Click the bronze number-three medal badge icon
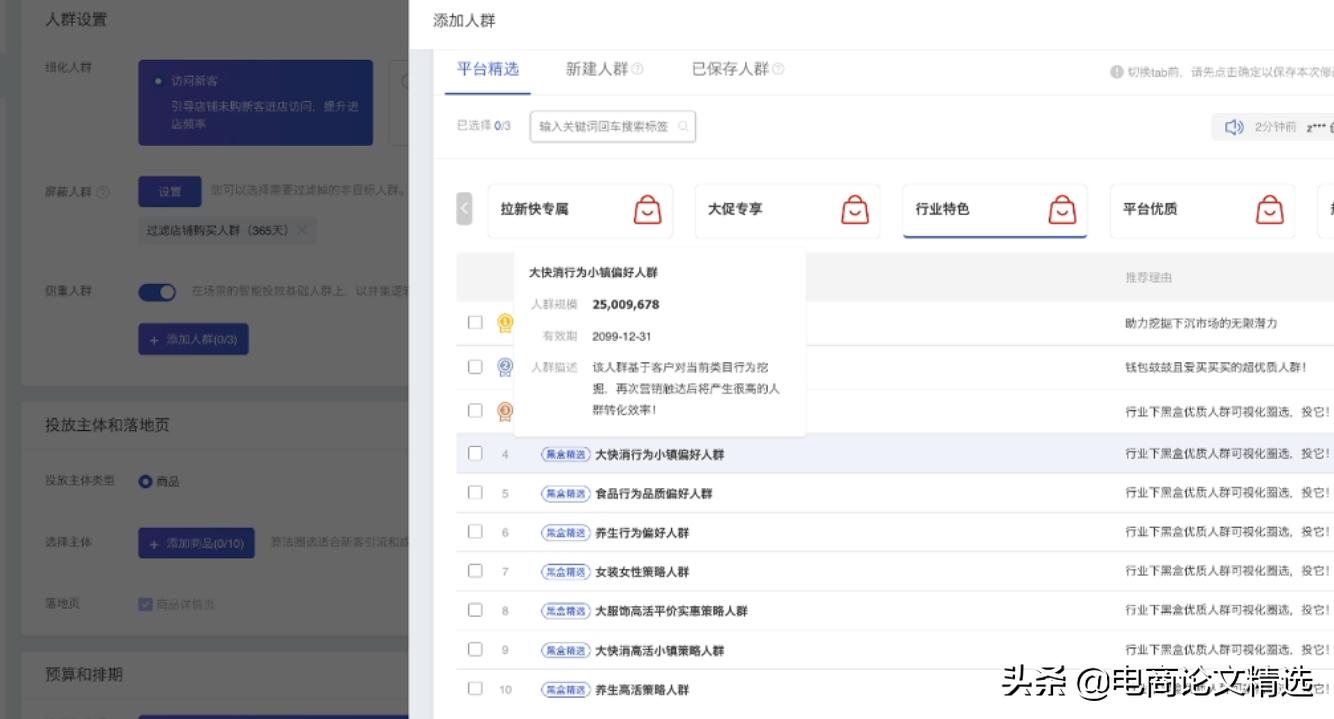Image resolution: width=1334 pixels, height=719 pixels. point(505,411)
